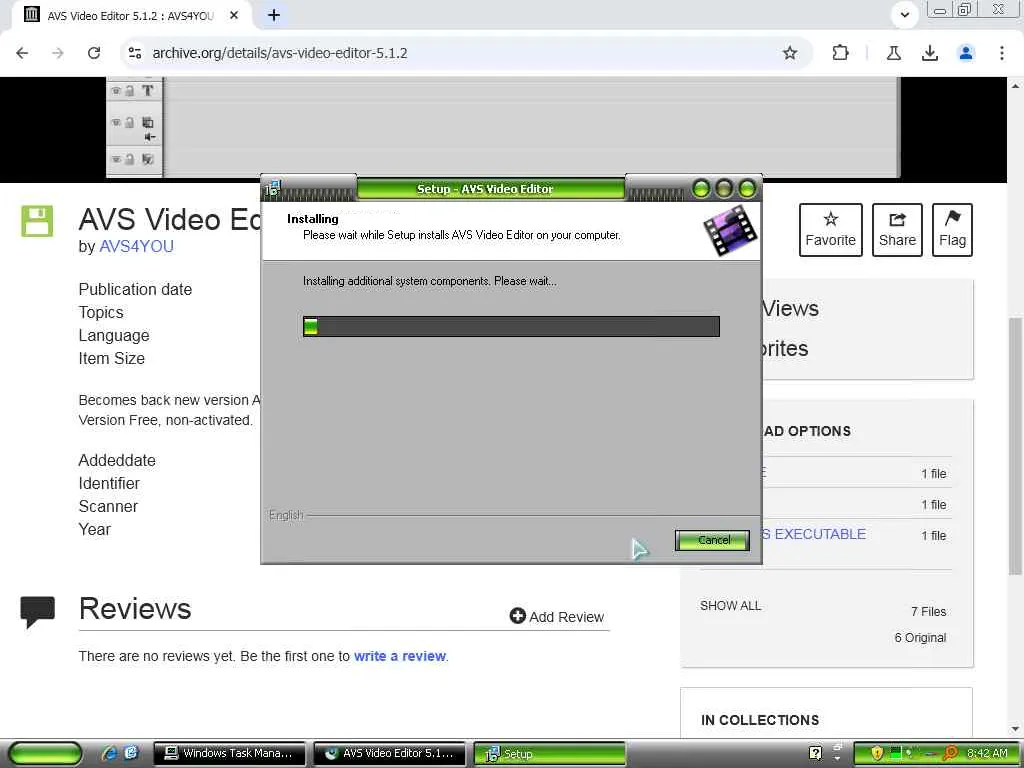Expand the tab search dropdown chevron
The height and width of the screenshot is (768, 1024).
coord(904,15)
